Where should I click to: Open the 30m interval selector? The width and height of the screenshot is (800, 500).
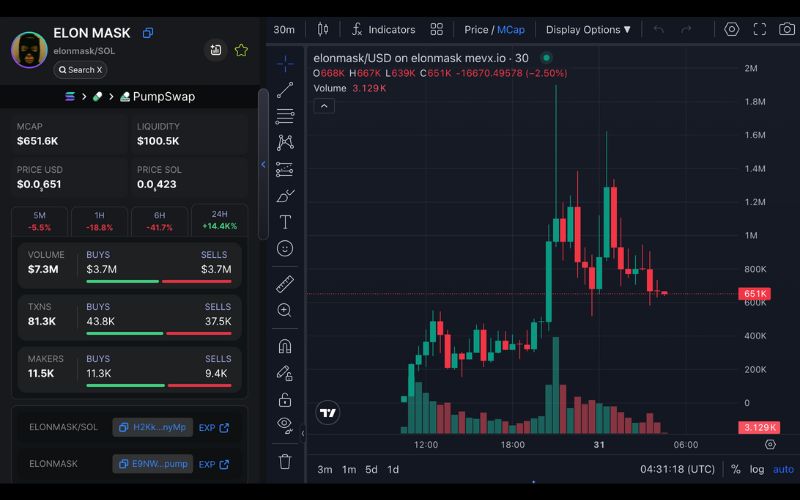point(284,30)
